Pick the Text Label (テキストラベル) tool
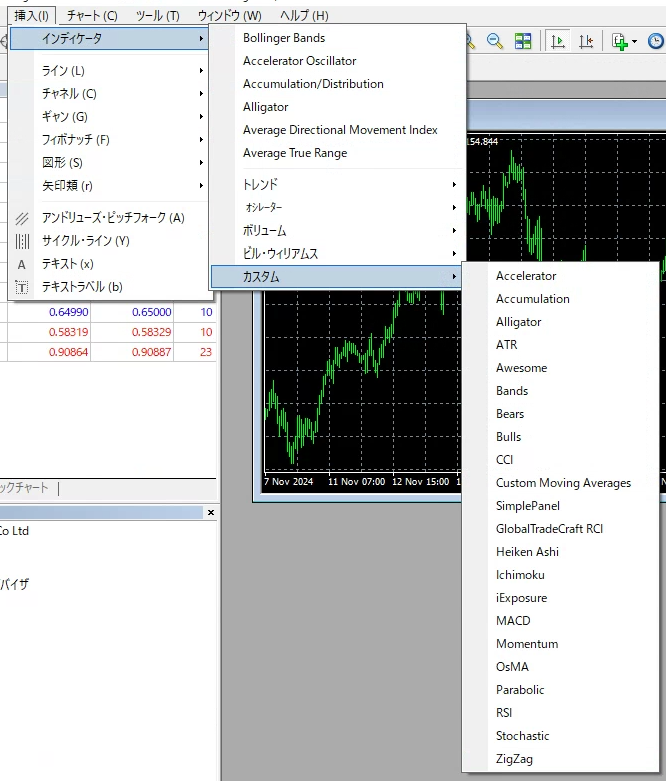 (81, 287)
